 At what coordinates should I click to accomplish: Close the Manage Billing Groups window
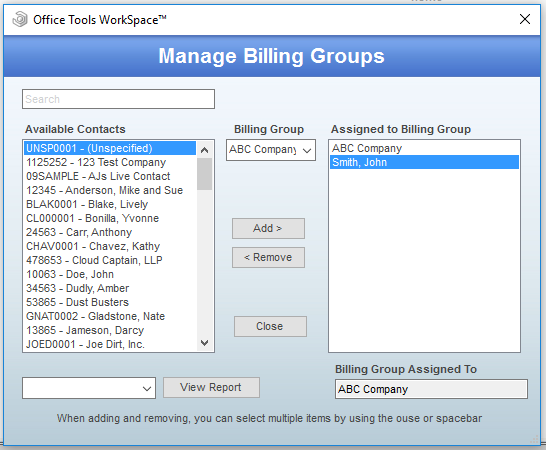[x=524, y=19]
